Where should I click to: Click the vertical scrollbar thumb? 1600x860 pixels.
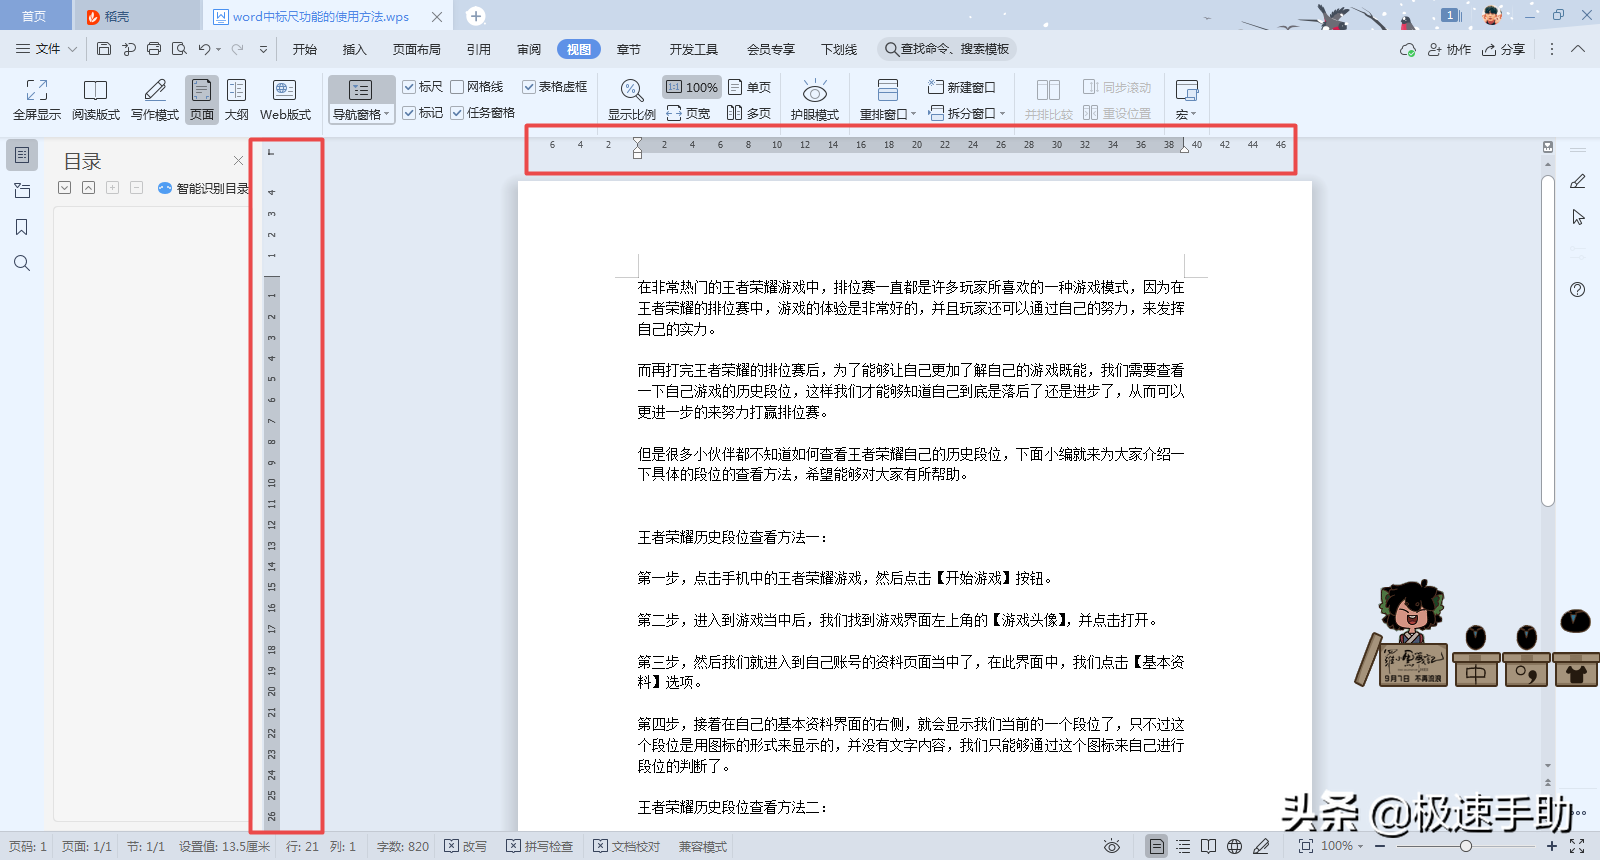click(1548, 340)
